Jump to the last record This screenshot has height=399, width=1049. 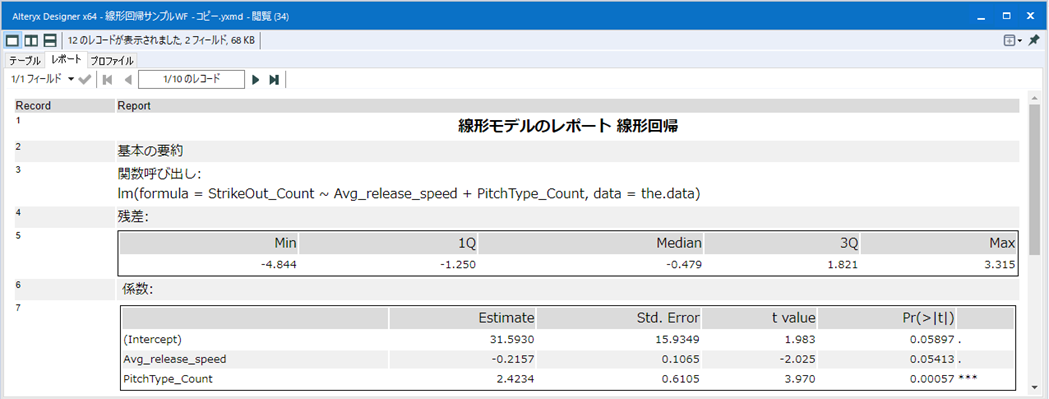click(274, 80)
